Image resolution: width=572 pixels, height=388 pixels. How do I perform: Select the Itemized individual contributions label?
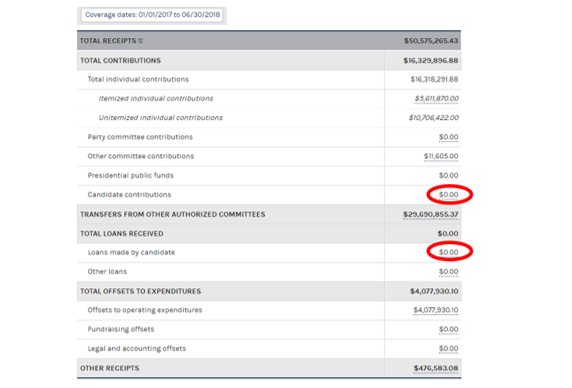pyautogui.click(x=156, y=98)
